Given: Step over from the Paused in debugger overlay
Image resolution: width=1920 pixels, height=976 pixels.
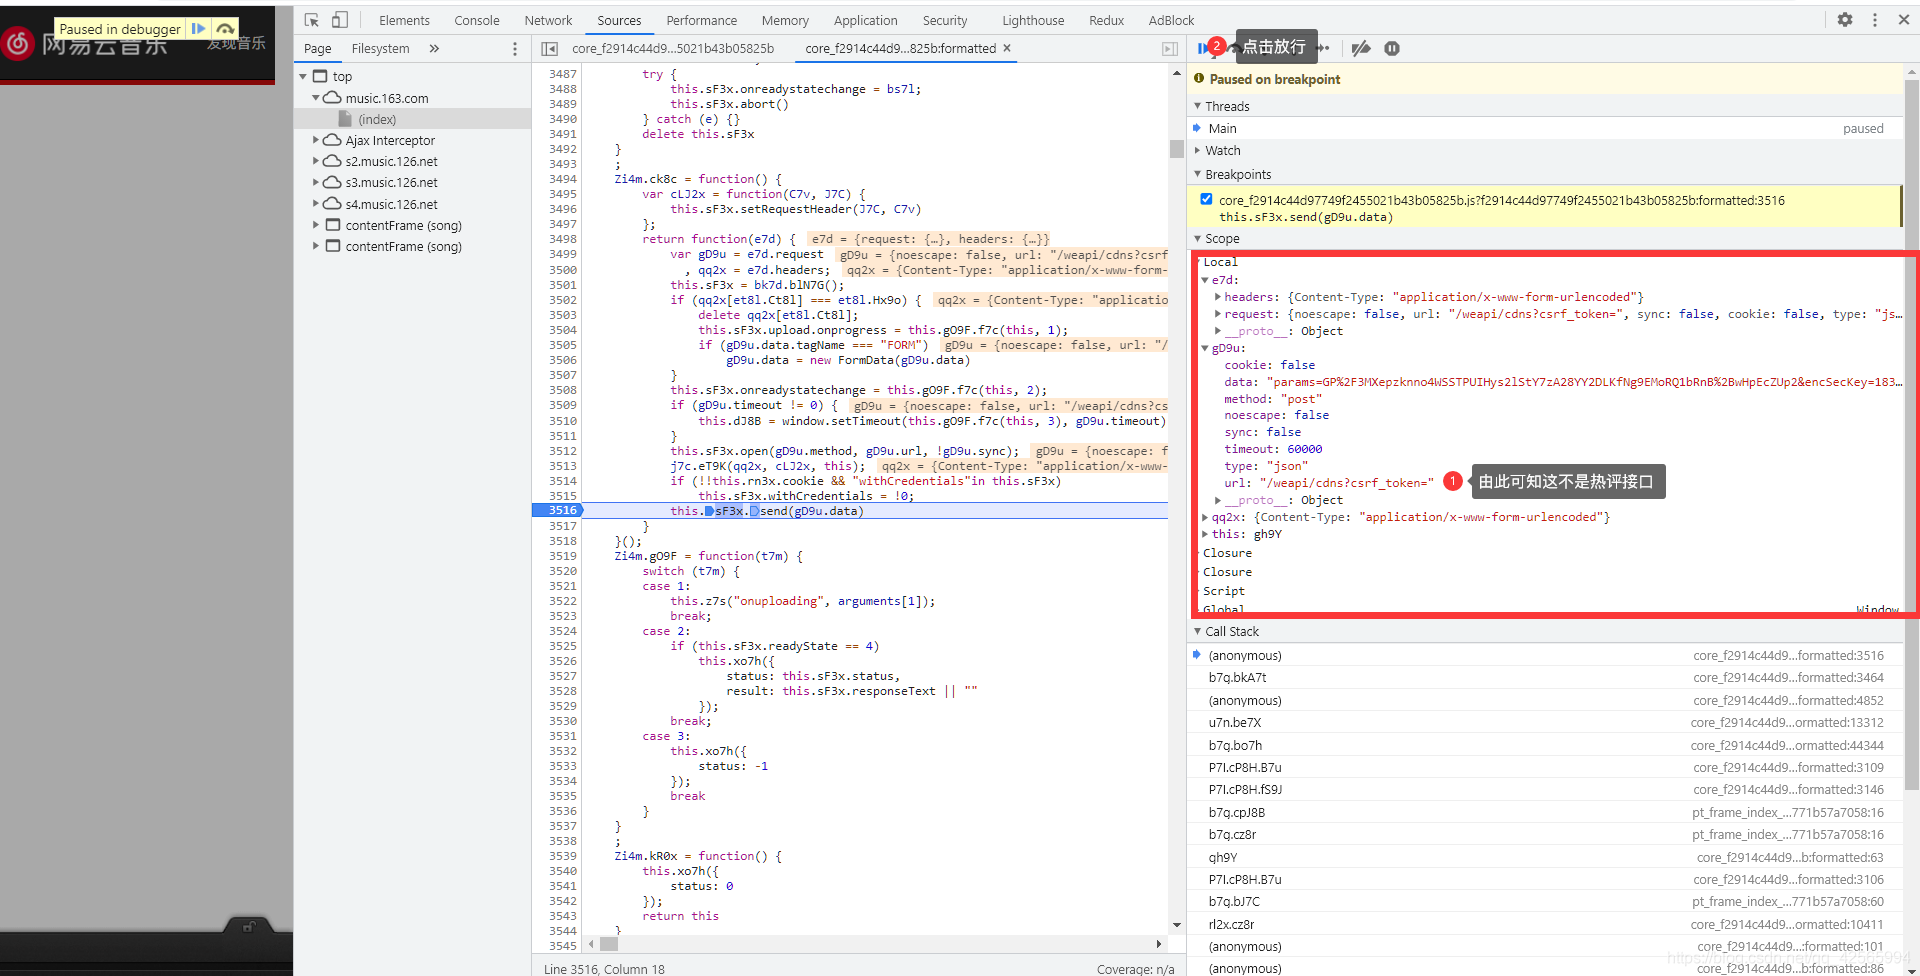Looking at the screenshot, I should click(x=226, y=29).
